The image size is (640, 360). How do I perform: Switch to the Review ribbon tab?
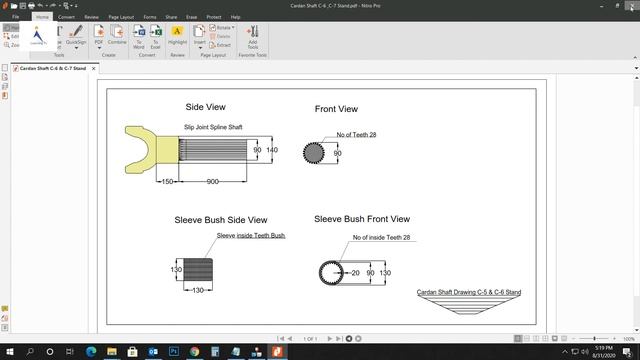click(x=91, y=17)
